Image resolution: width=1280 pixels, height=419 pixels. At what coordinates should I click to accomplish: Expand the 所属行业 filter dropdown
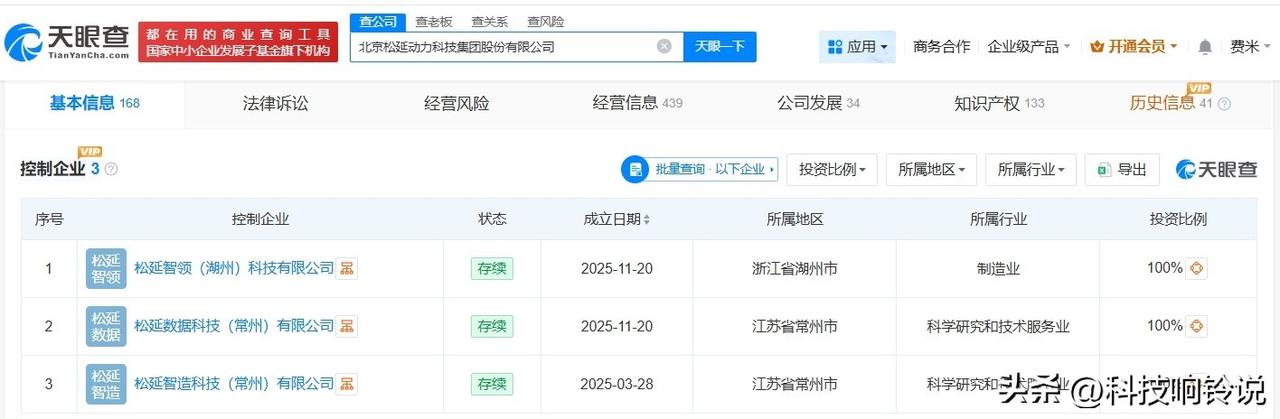tap(1030, 170)
